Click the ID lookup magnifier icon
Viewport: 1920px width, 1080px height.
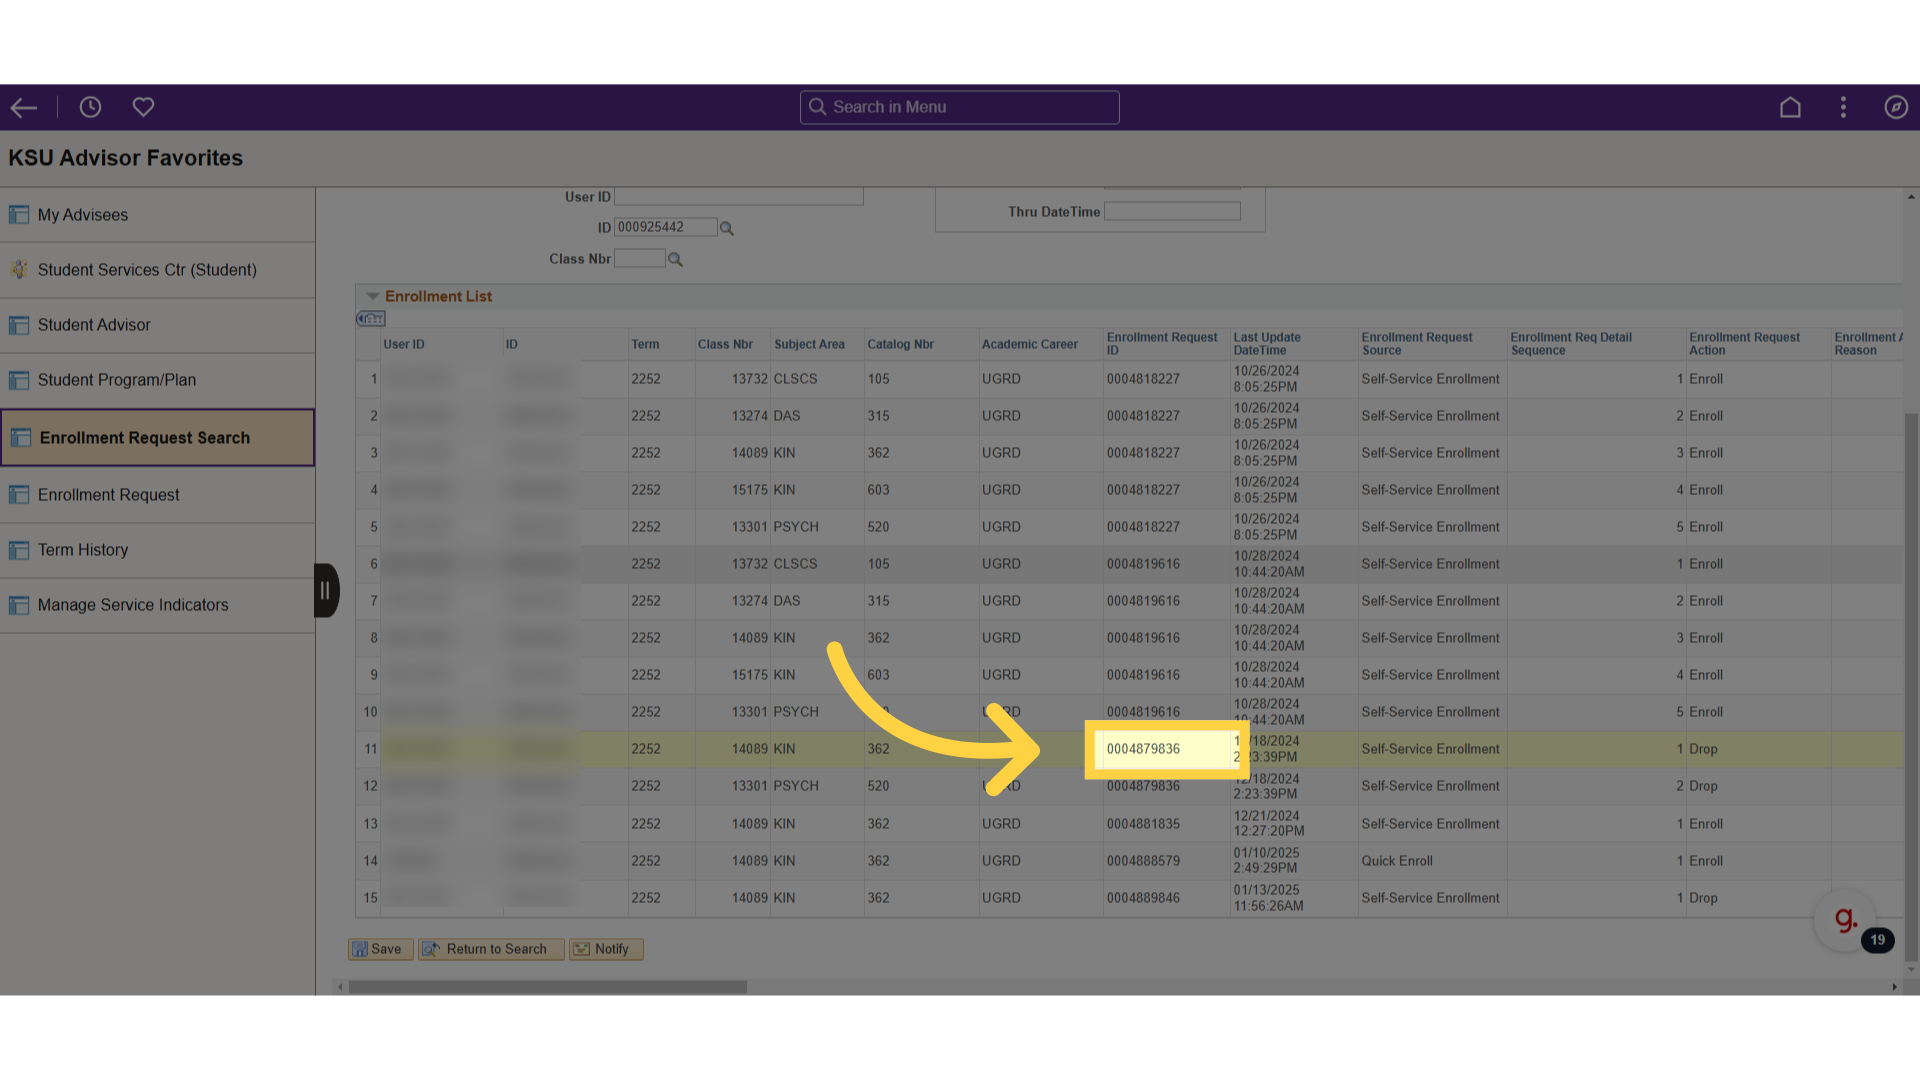click(727, 229)
